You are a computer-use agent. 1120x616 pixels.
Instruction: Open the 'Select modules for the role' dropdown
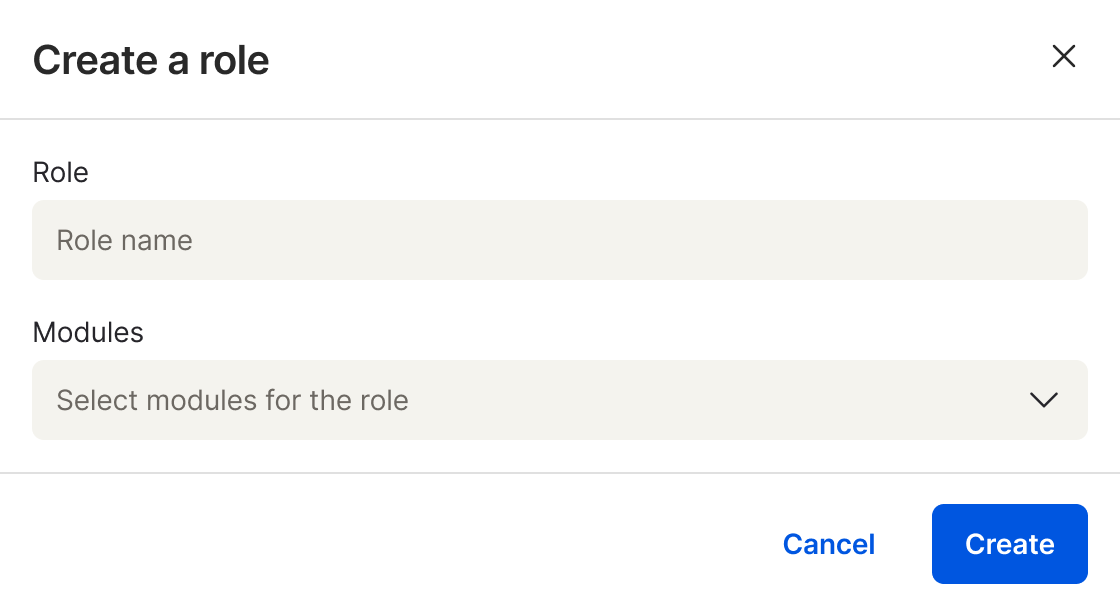[560, 400]
